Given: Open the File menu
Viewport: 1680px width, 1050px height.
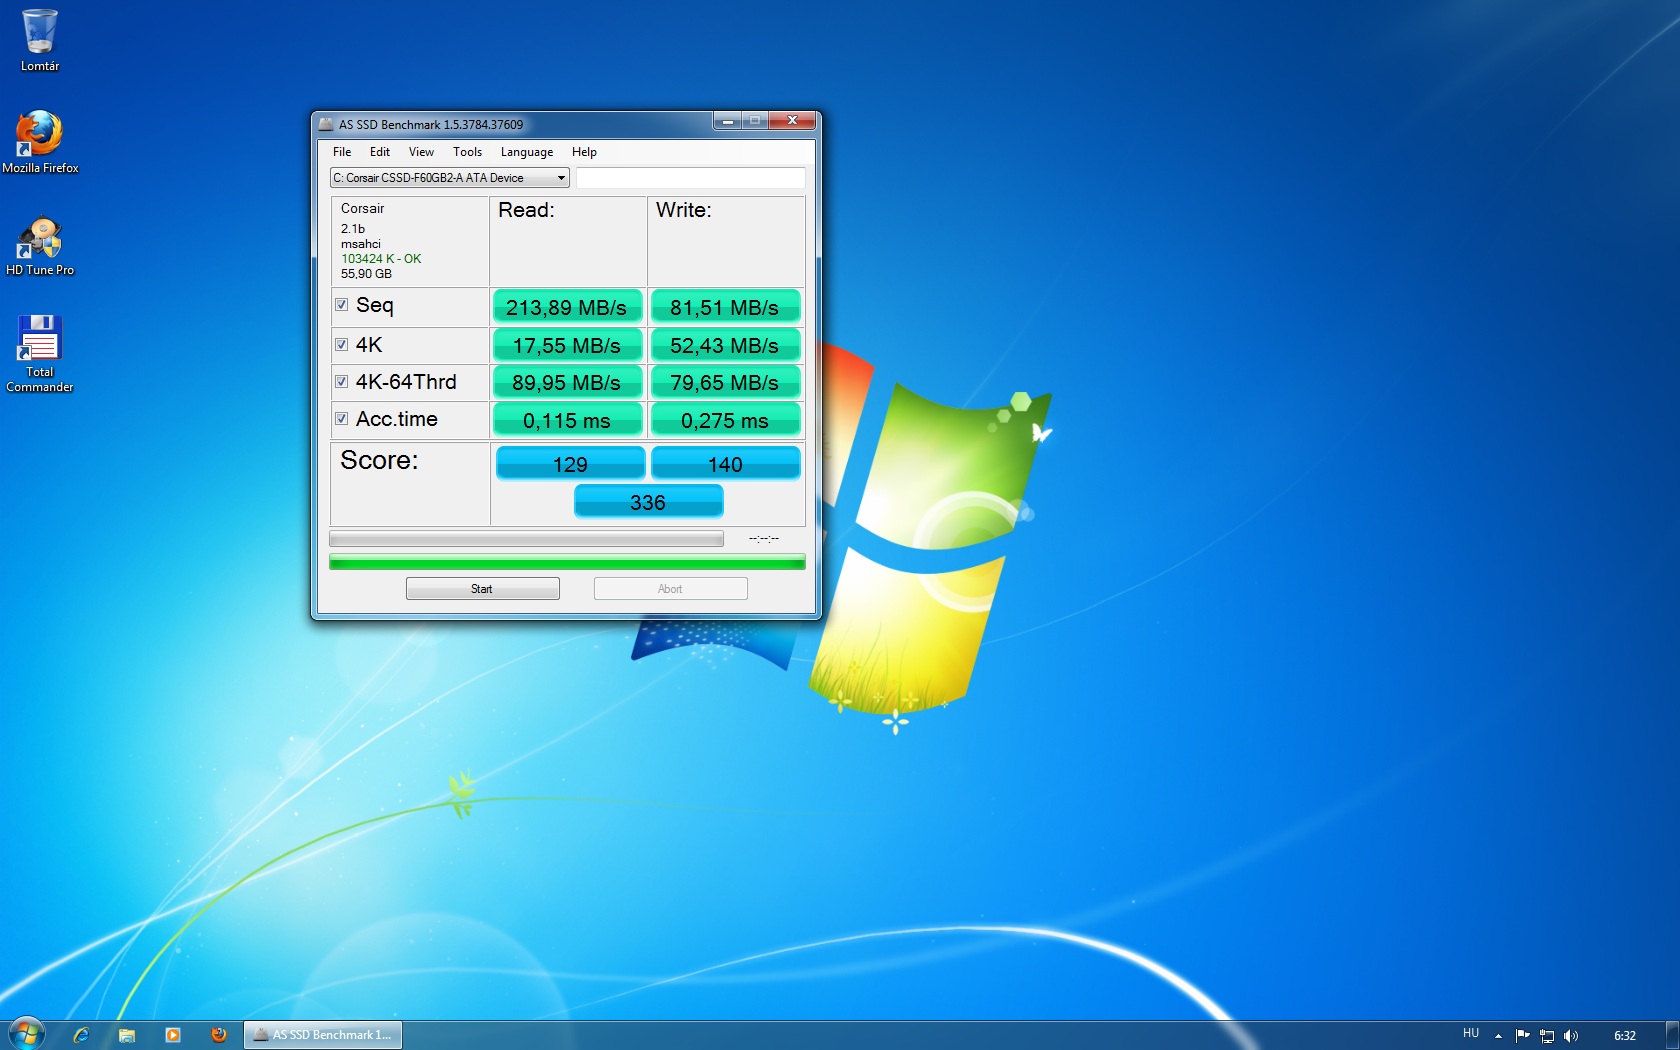Looking at the screenshot, I should 342,152.
